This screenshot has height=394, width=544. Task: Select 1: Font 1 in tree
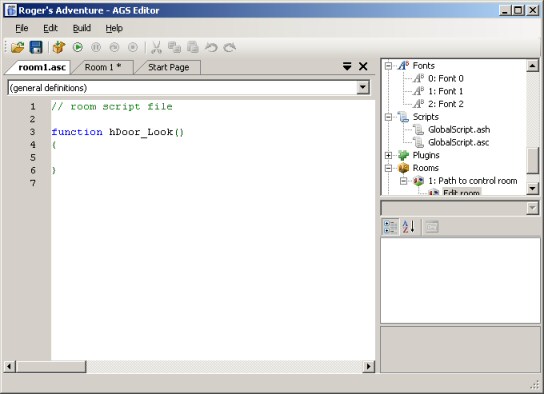tap(445, 91)
